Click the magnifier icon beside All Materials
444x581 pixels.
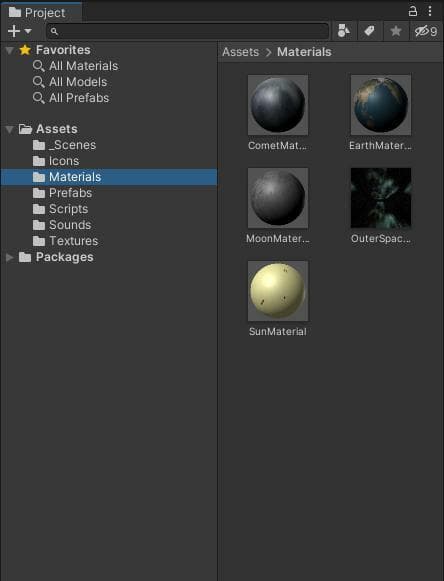pyautogui.click(x=39, y=66)
